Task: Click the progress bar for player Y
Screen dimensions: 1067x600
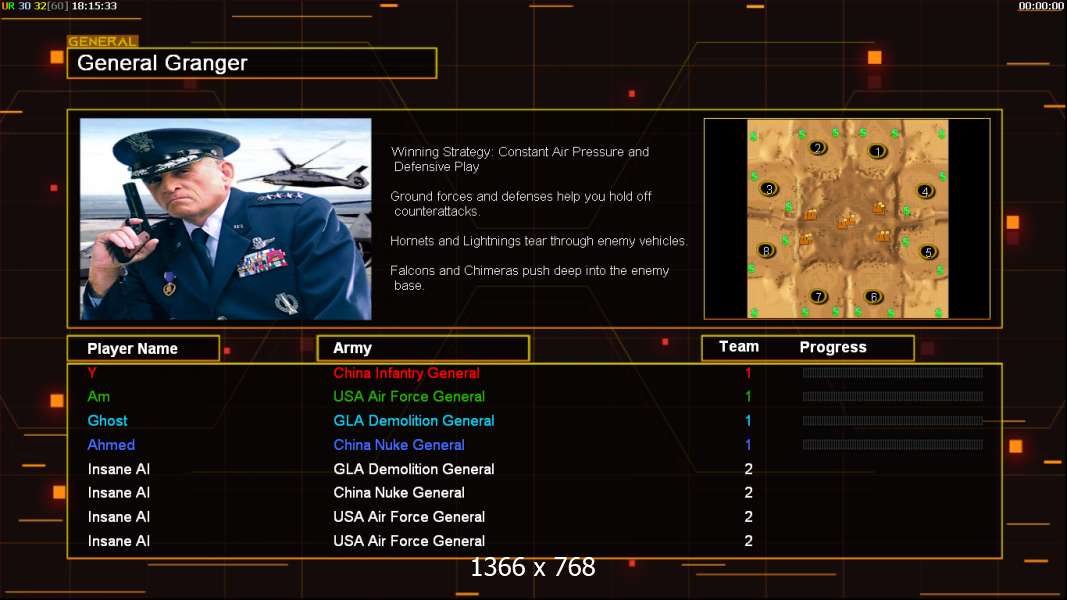Action: pyautogui.click(x=893, y=373)
